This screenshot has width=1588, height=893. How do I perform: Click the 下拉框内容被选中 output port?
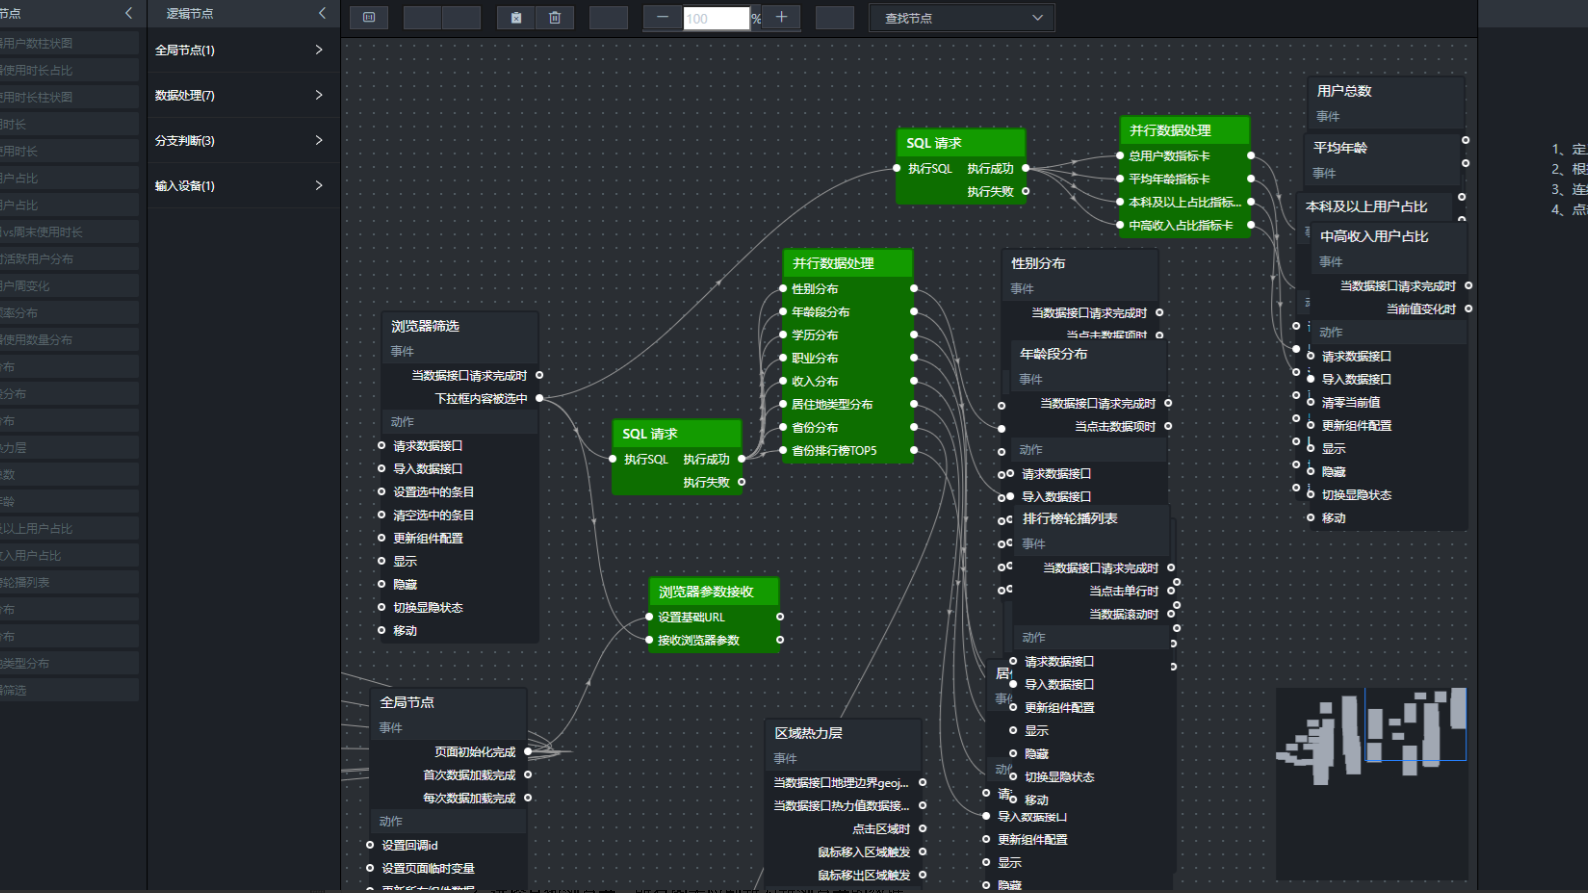click(539, 398)
